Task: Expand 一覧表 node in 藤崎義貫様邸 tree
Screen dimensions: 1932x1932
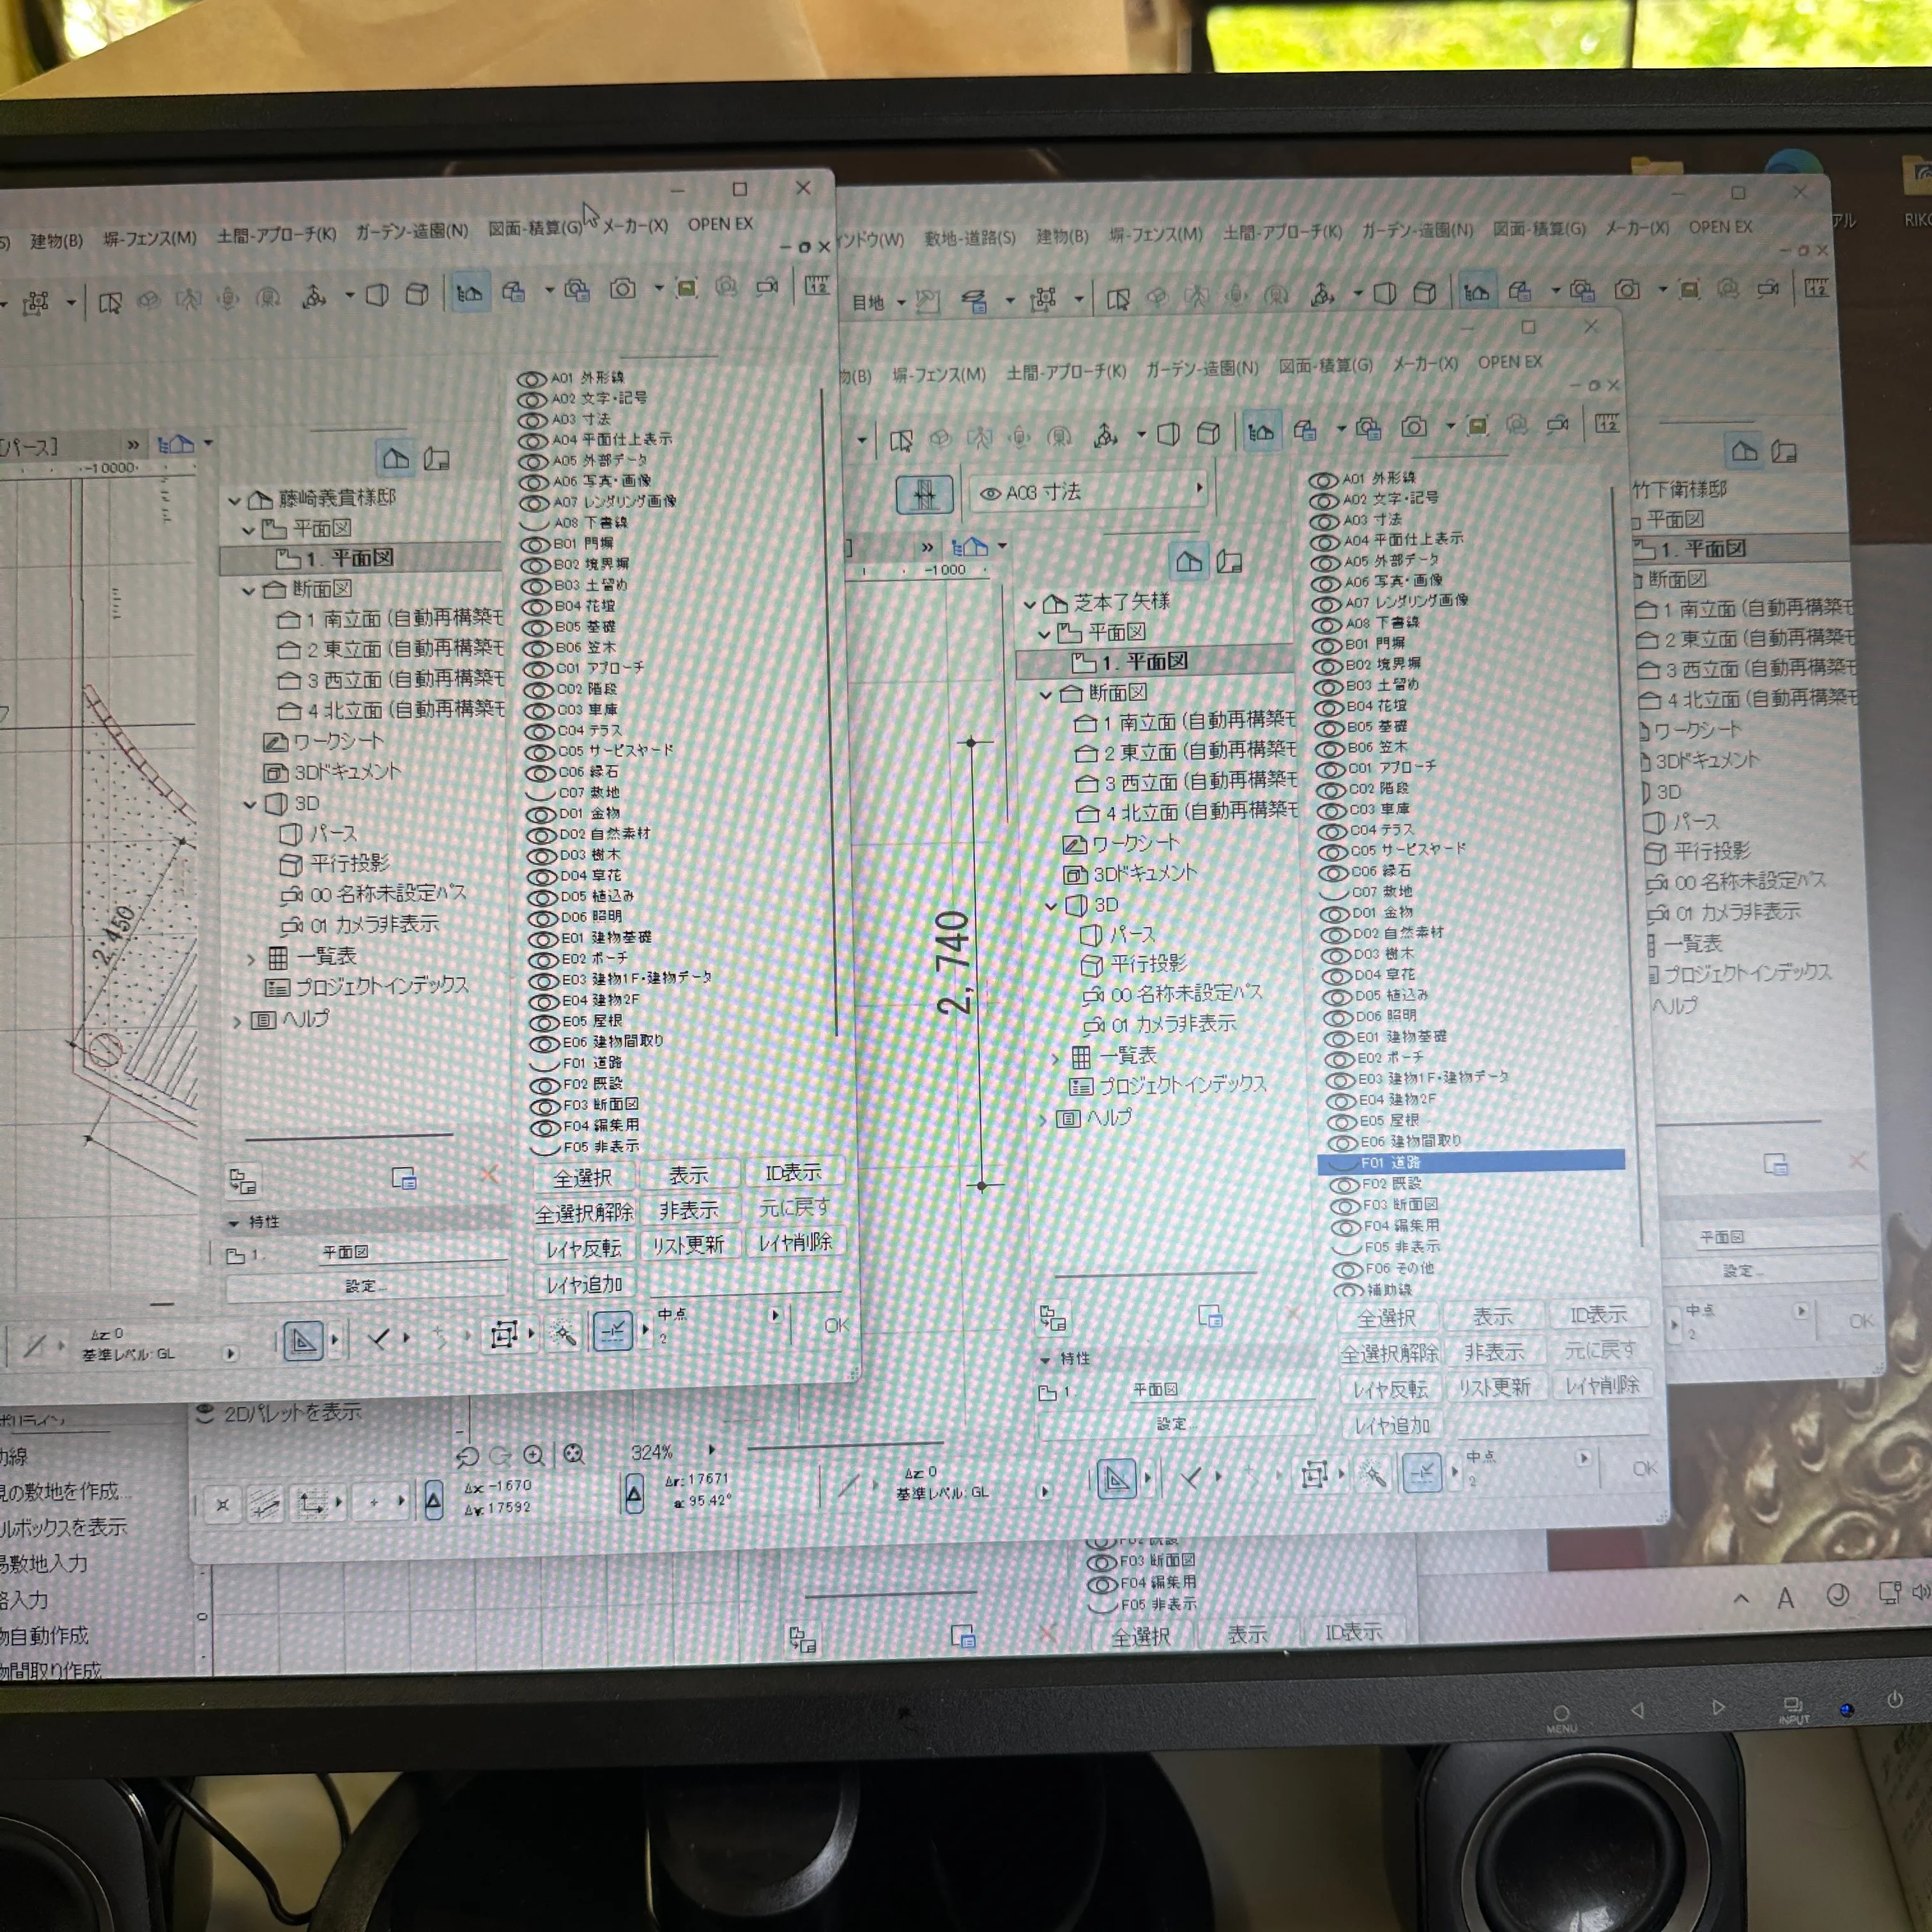Action: coord(252,959)
